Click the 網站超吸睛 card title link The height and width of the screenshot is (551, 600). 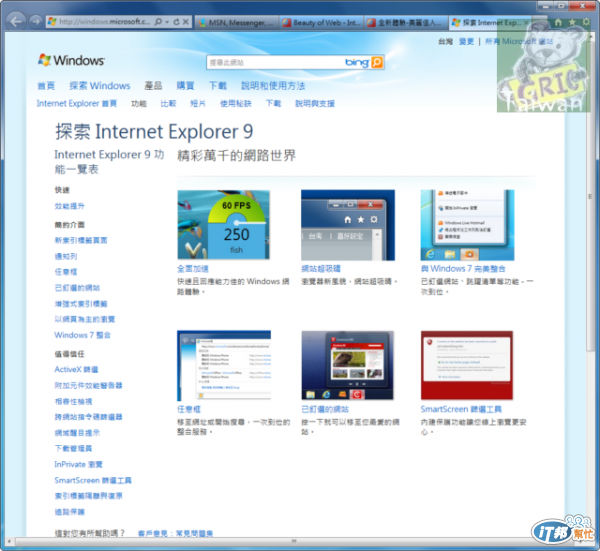pos(321,269)
